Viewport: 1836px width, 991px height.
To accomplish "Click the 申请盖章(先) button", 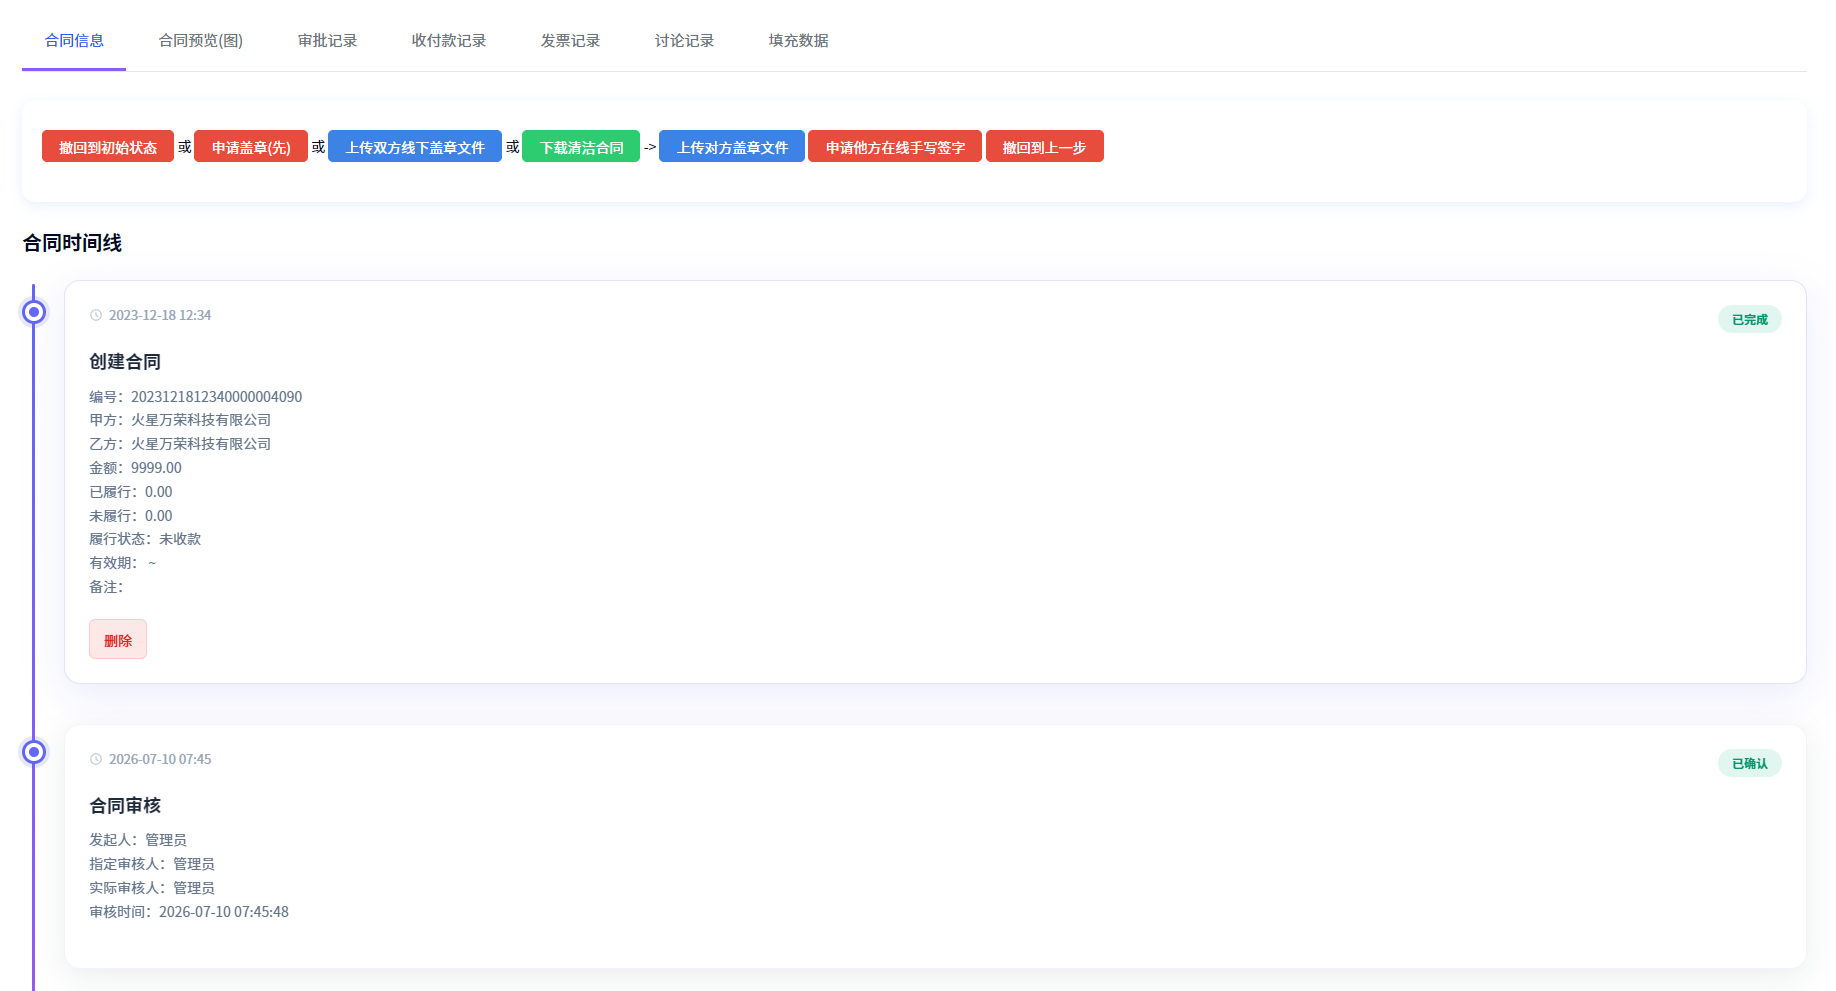I will (251, 147).
